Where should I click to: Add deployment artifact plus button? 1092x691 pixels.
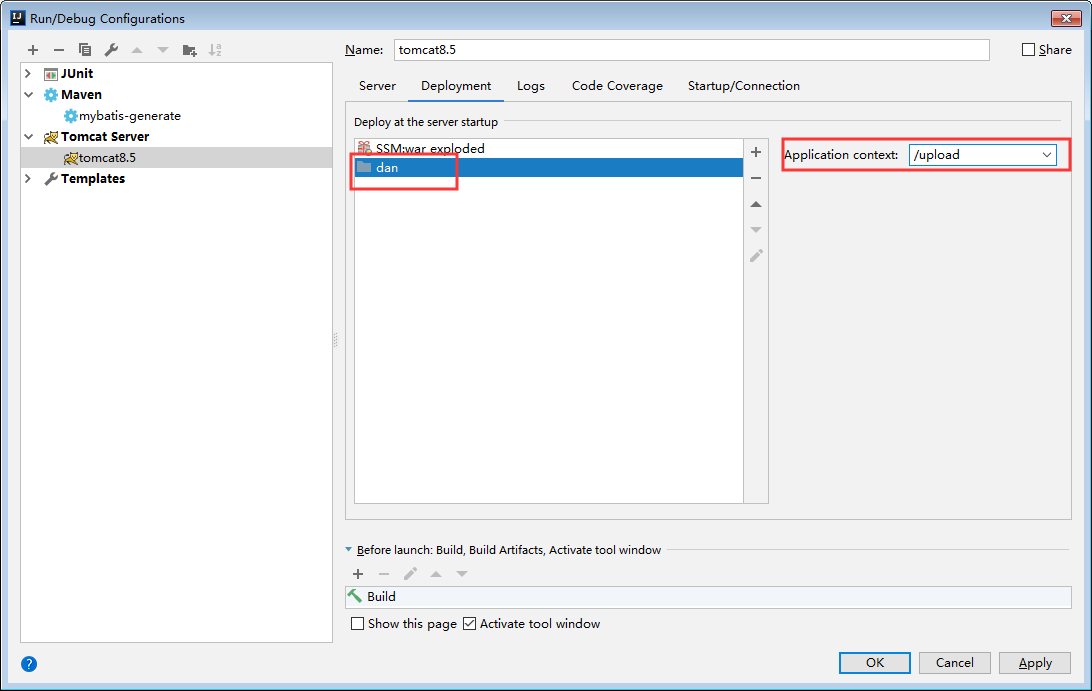[x=756, y=152]
